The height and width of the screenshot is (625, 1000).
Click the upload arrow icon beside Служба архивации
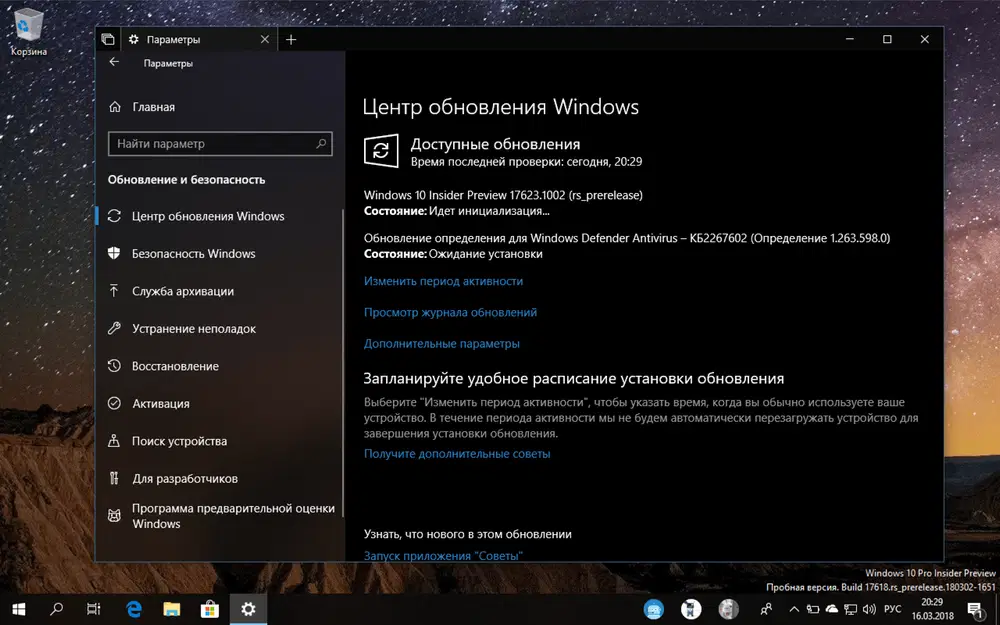click(x=114, y=291)
